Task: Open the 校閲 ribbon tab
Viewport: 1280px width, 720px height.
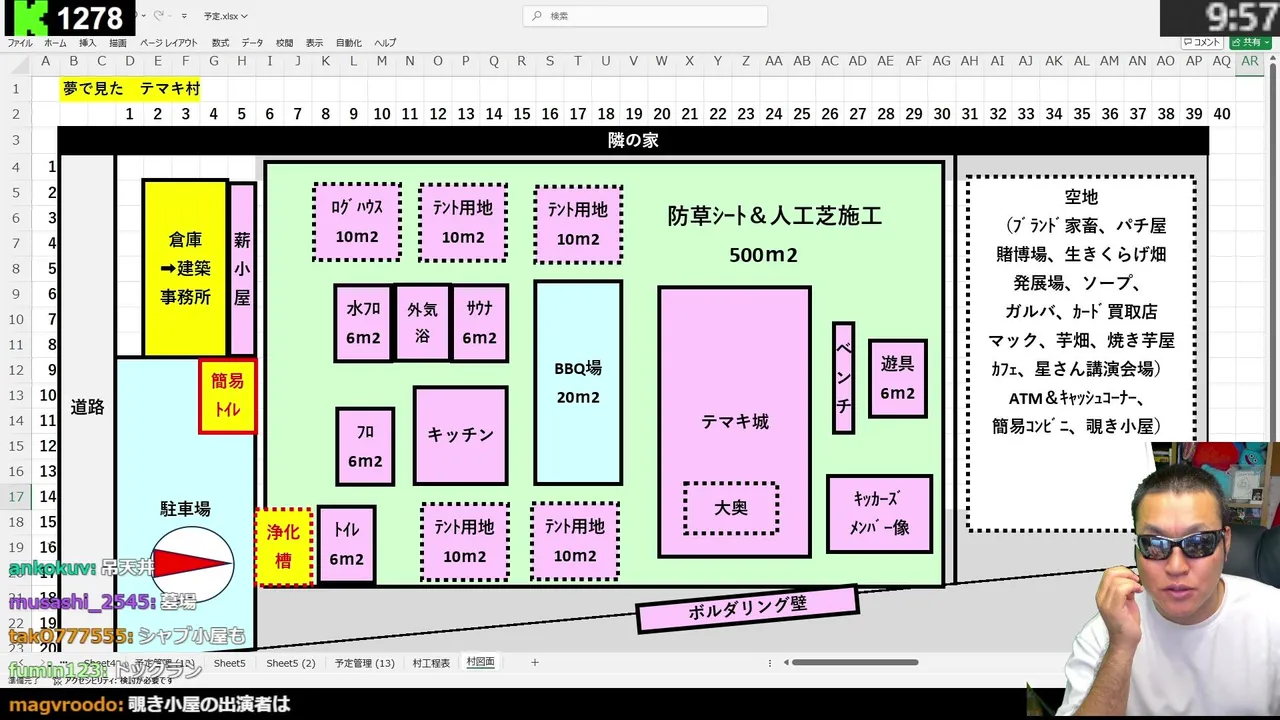Action: coord(284,43)
